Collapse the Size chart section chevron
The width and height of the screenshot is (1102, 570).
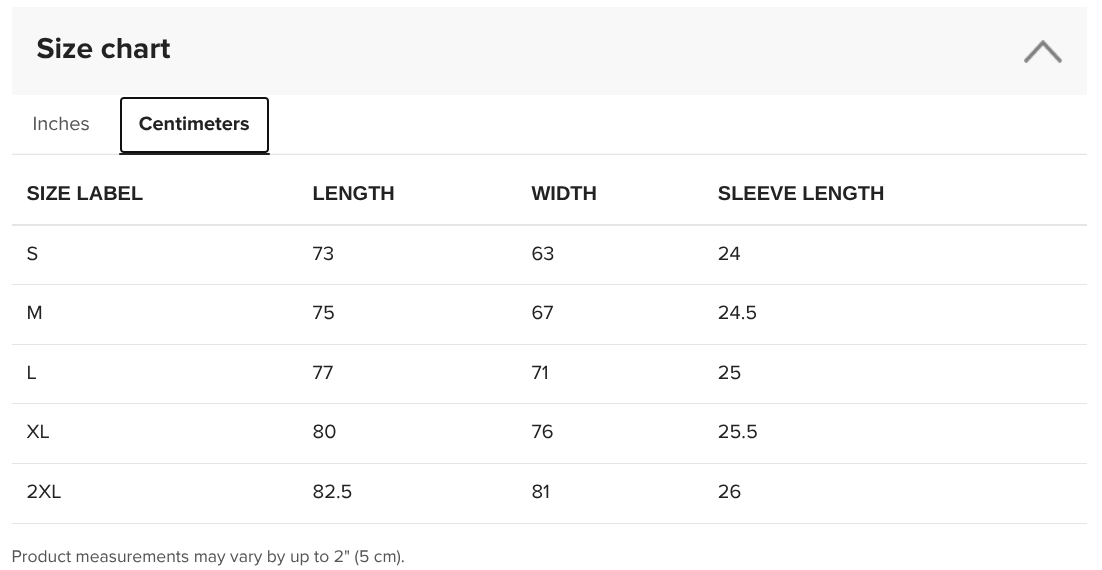click(1042, 51)
